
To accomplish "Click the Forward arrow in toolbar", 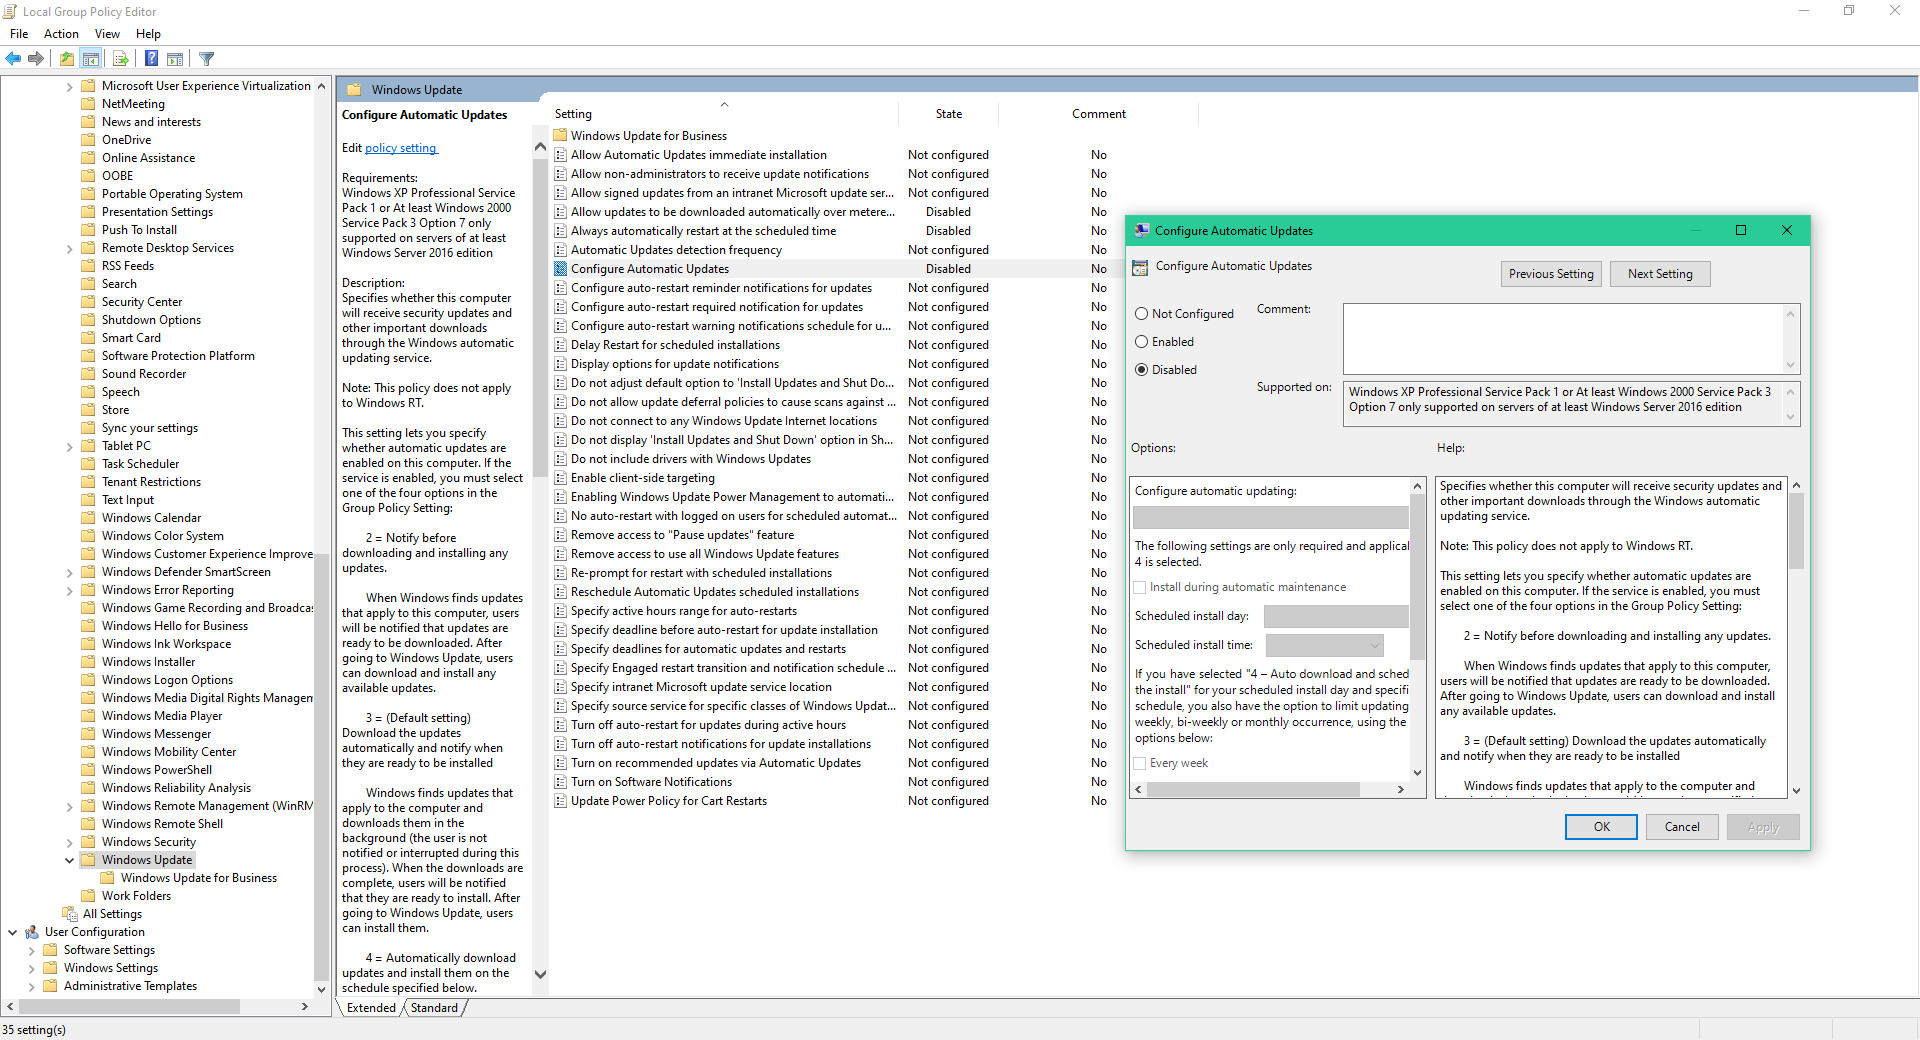I will coord(36,59).
